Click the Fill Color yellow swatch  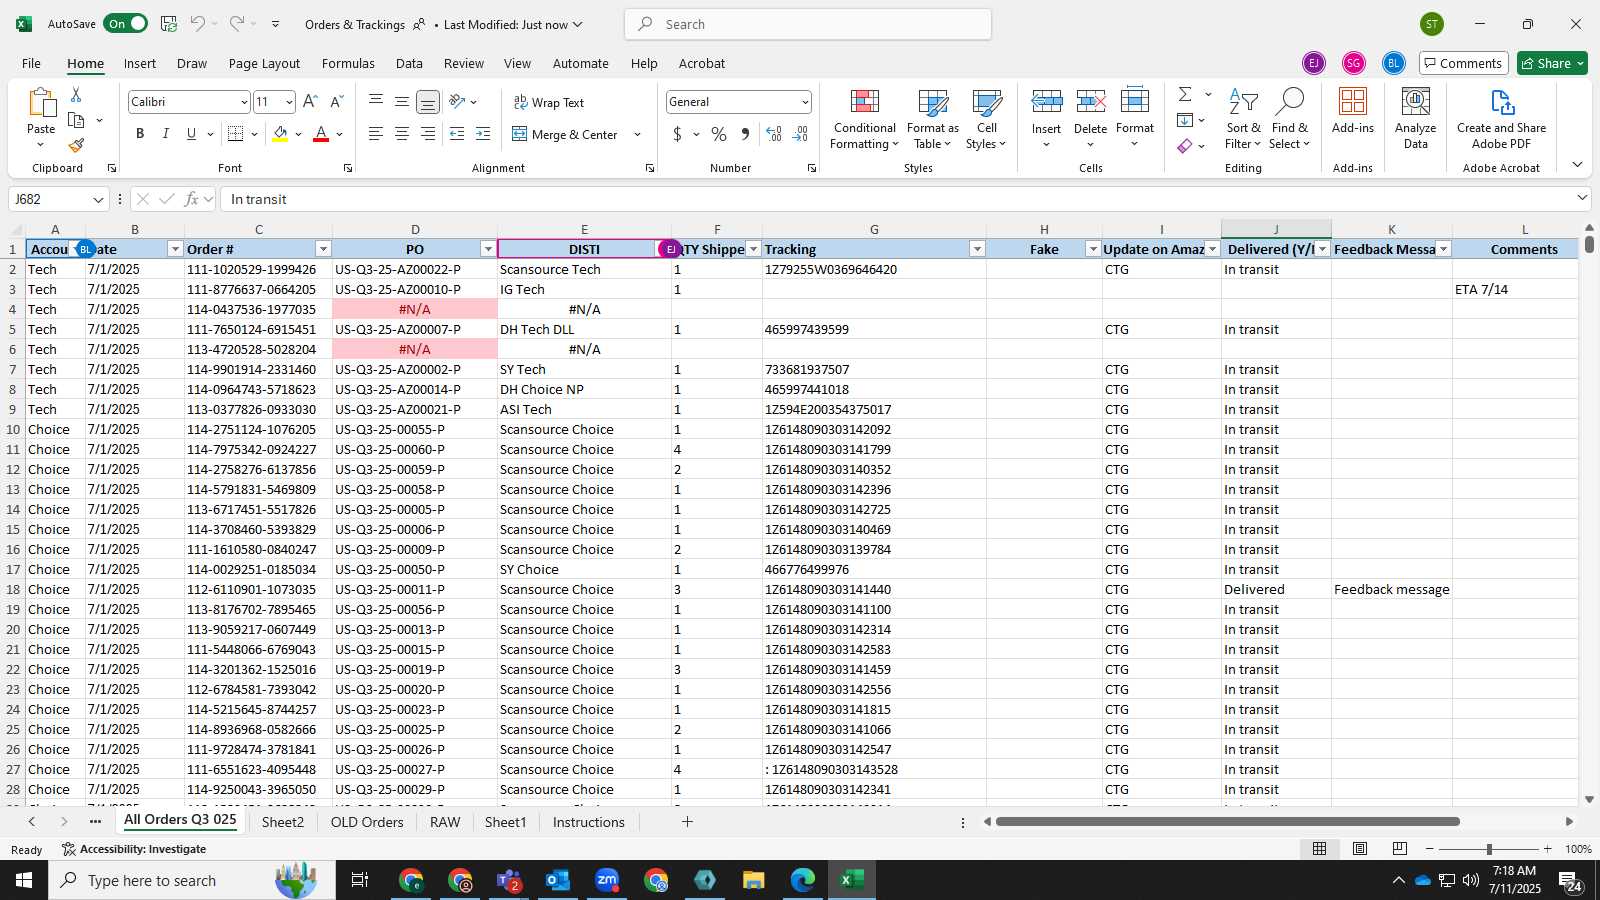(280, 134)
